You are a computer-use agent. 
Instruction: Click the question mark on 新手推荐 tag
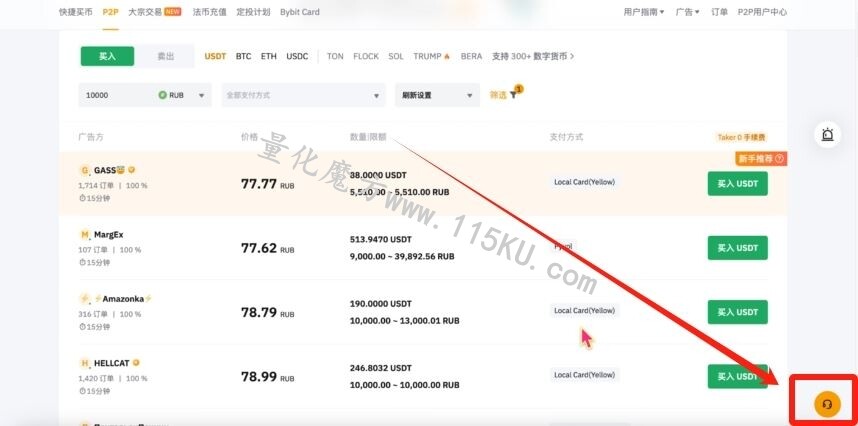click(779, 159)
